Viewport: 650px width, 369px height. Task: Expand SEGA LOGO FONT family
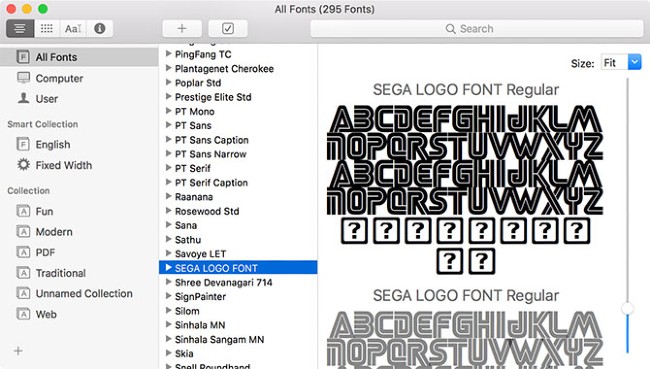click(x=168, y=267)
